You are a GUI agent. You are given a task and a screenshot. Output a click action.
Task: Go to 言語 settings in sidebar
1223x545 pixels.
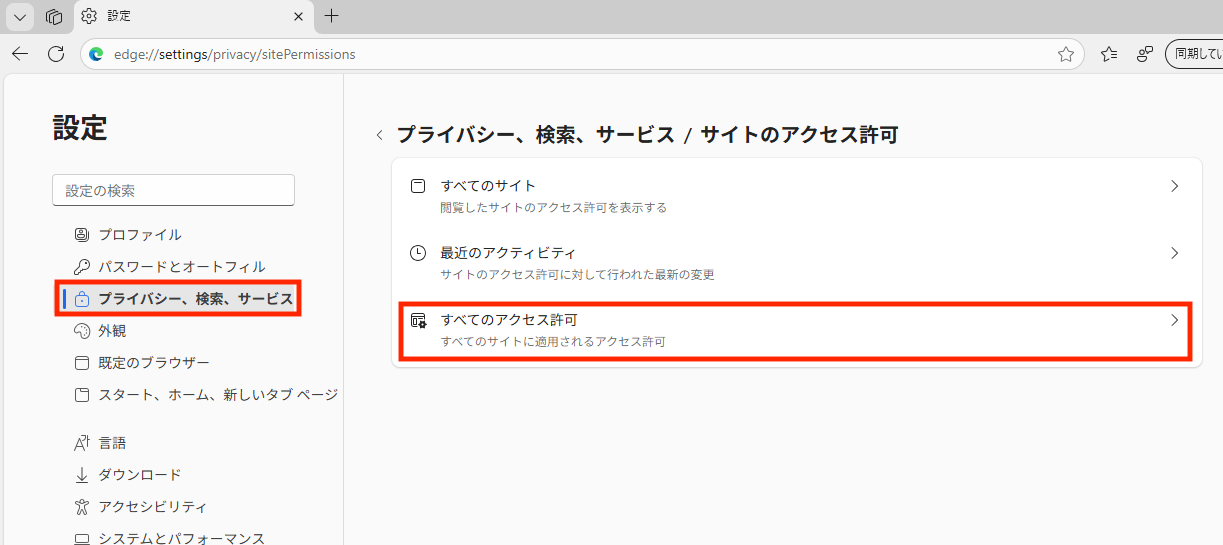click(112, 443)
